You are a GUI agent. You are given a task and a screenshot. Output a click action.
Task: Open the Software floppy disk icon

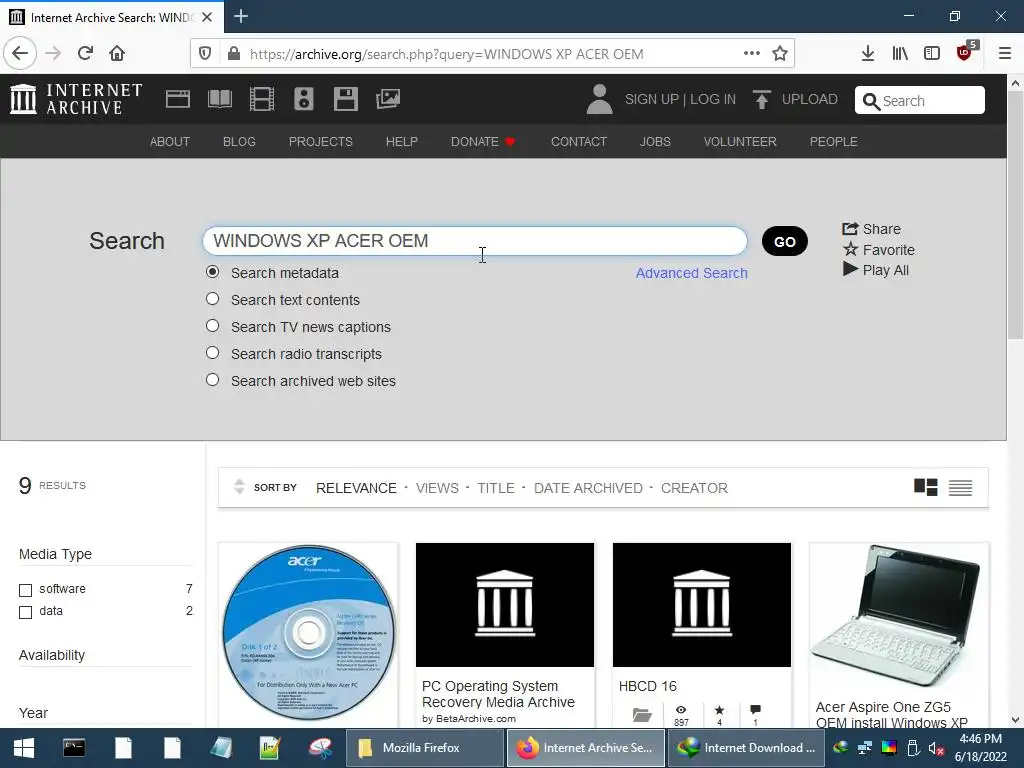tap(345, 99)
